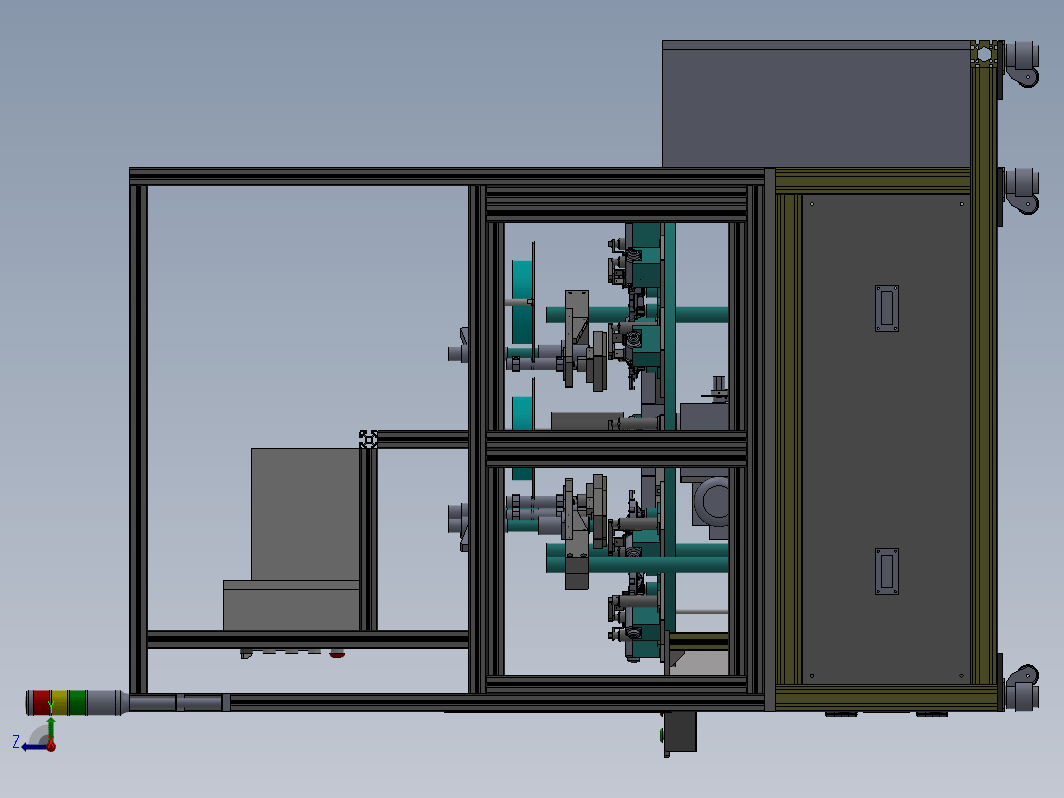The width and height of the screenshot is (1064, 798).
Task: Click the blue Z axis arrow of triad
Action: tap(34, 747)
